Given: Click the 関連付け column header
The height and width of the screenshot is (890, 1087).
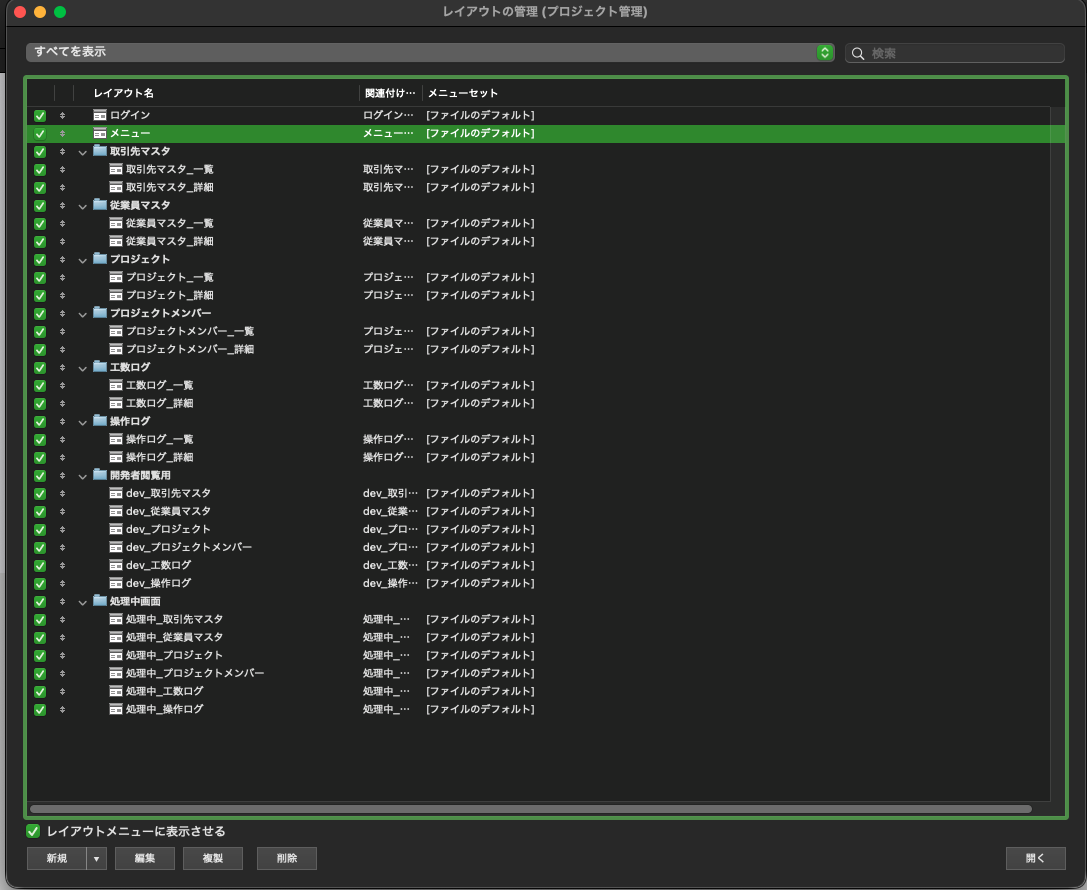Looking at the screenshot, I should tap(390, 93).
